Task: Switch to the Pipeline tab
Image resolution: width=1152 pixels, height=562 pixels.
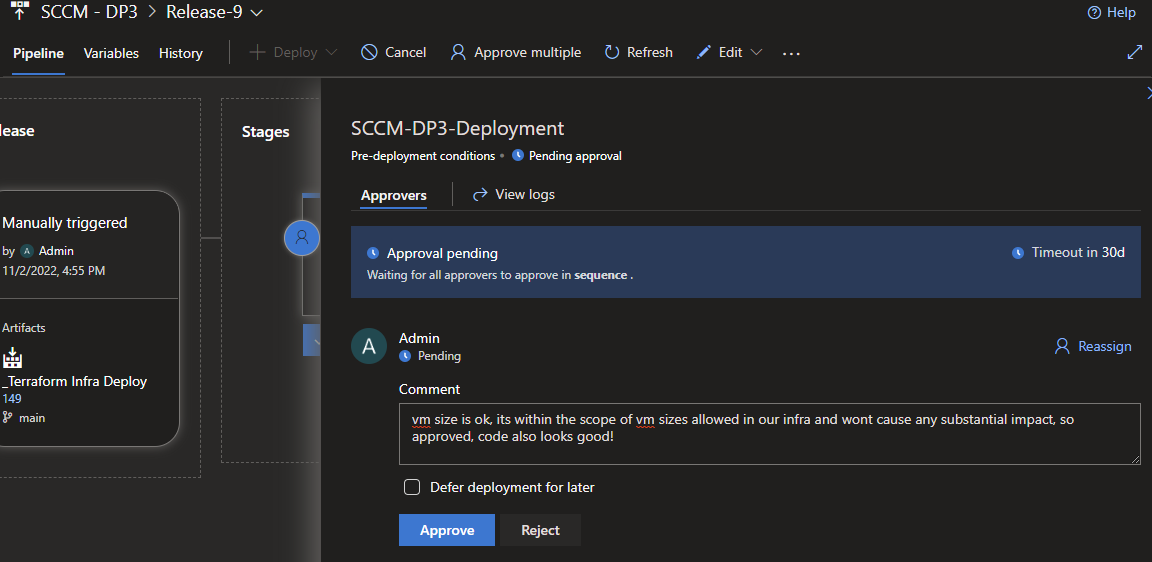Action: tap(38, 53)
